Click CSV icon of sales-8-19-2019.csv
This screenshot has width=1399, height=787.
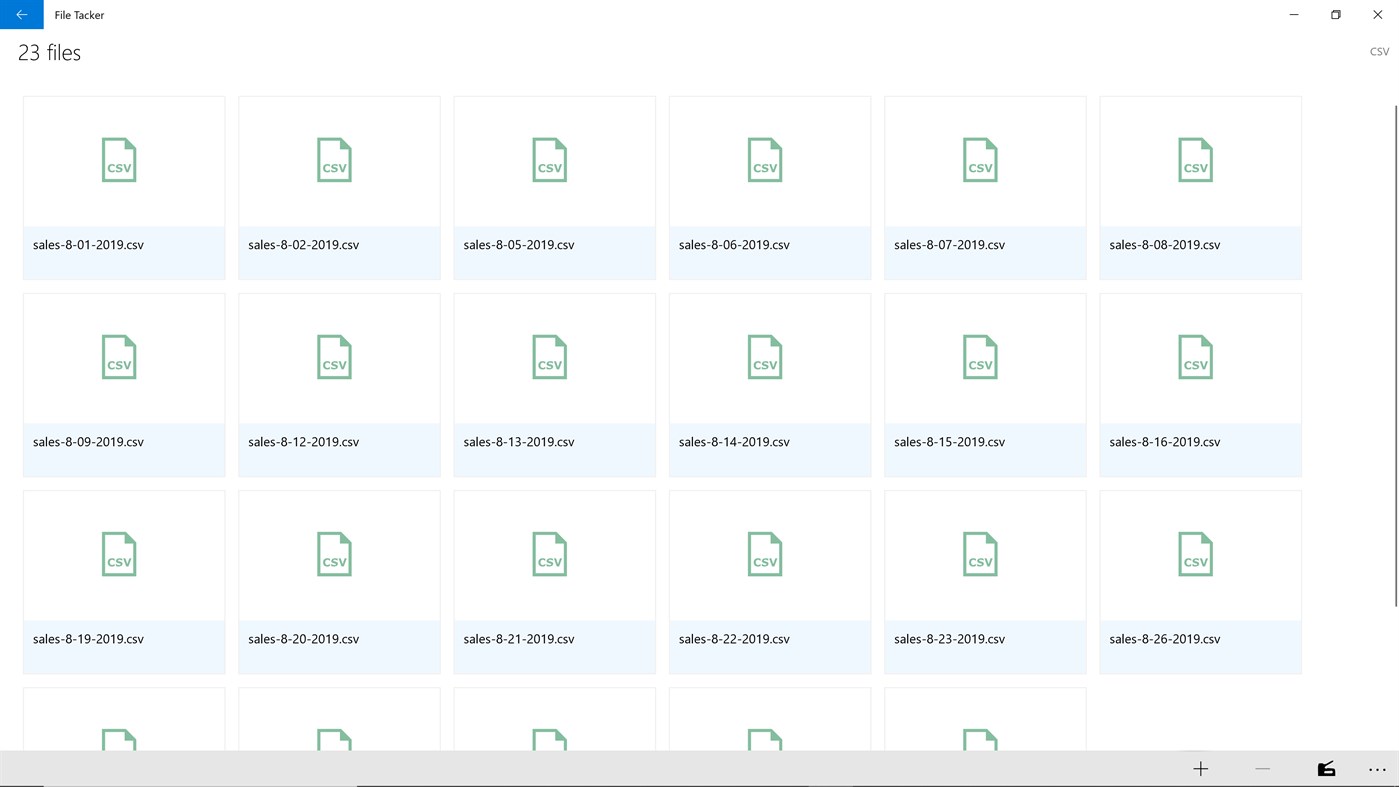pos(119,554)
